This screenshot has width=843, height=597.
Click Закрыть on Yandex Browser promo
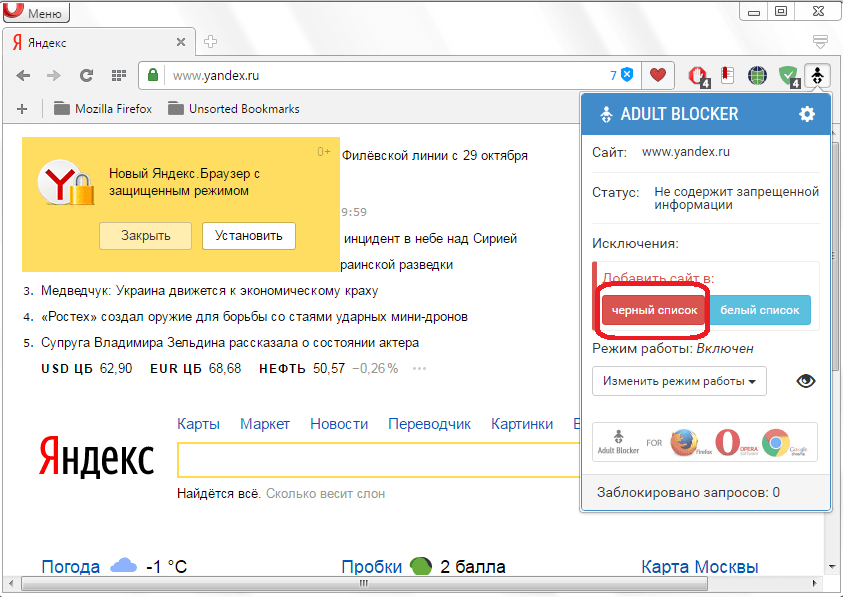(x=145, y=236)
